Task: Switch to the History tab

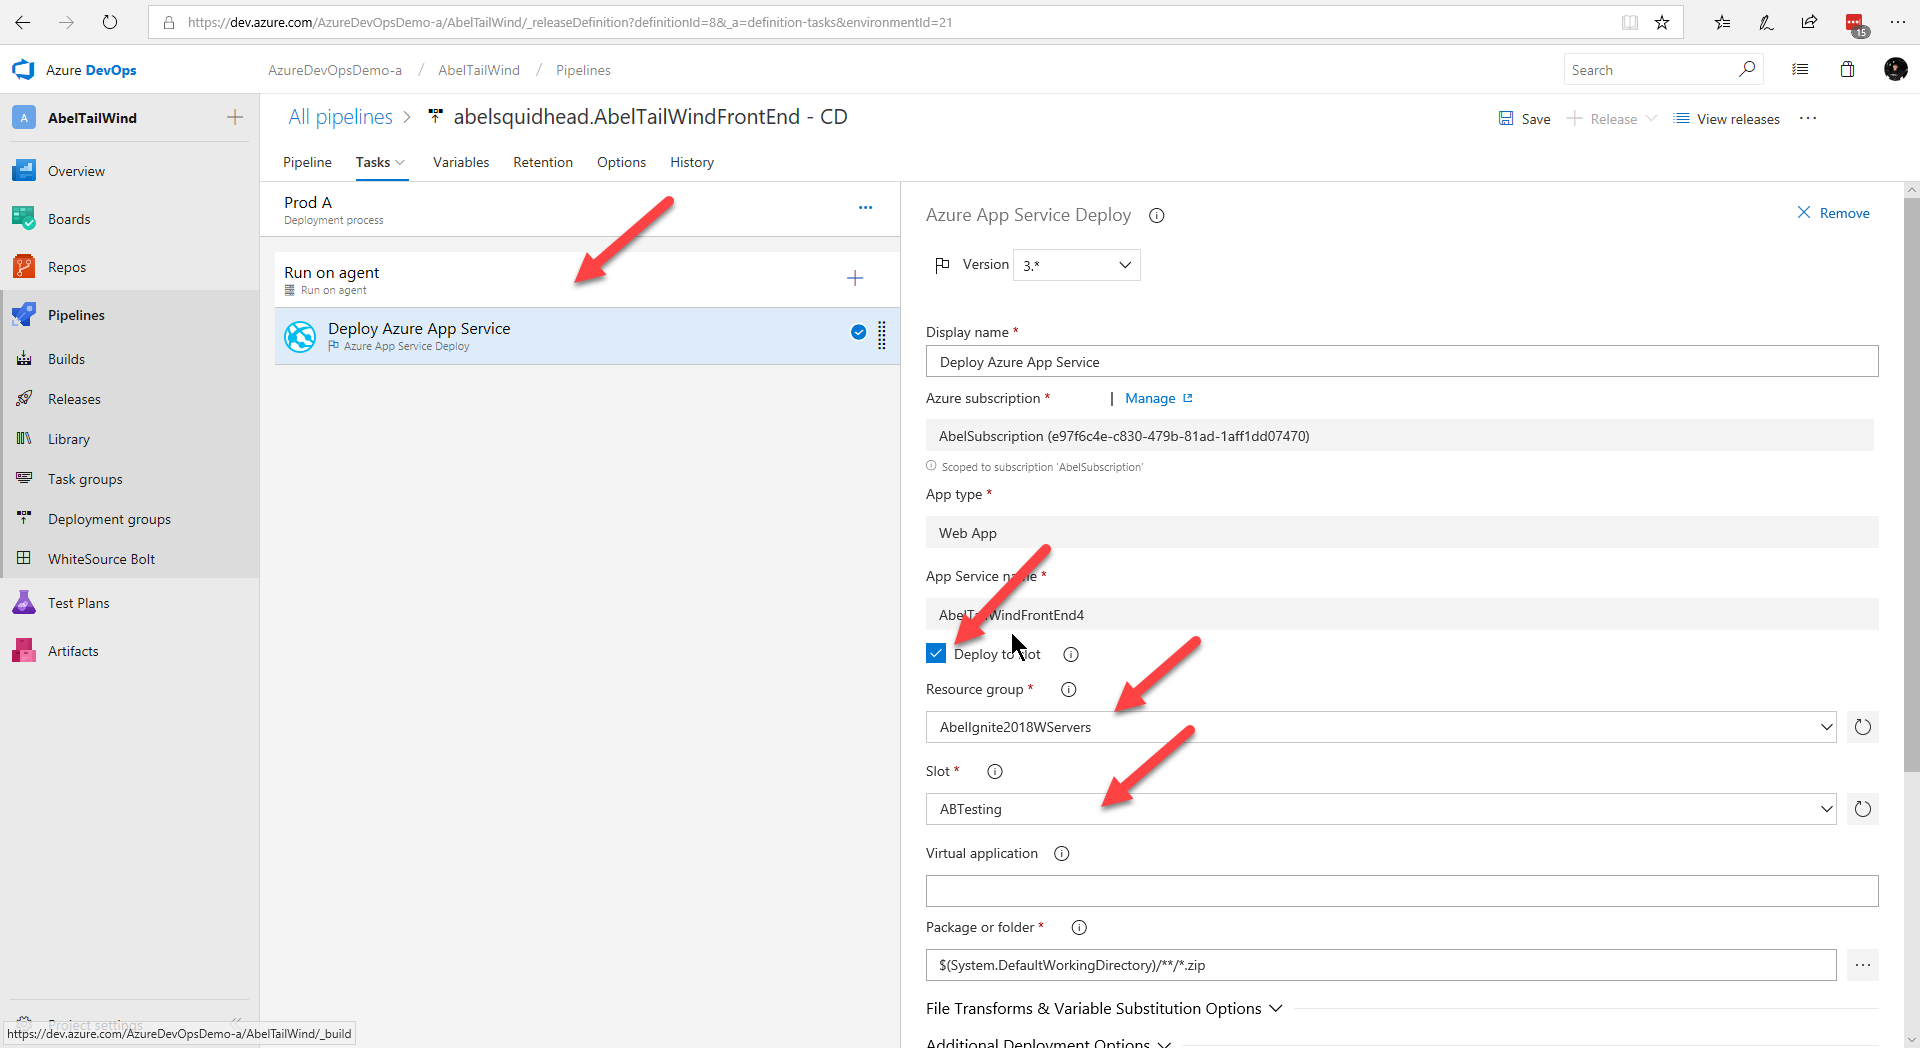Action: click(692, 162)
